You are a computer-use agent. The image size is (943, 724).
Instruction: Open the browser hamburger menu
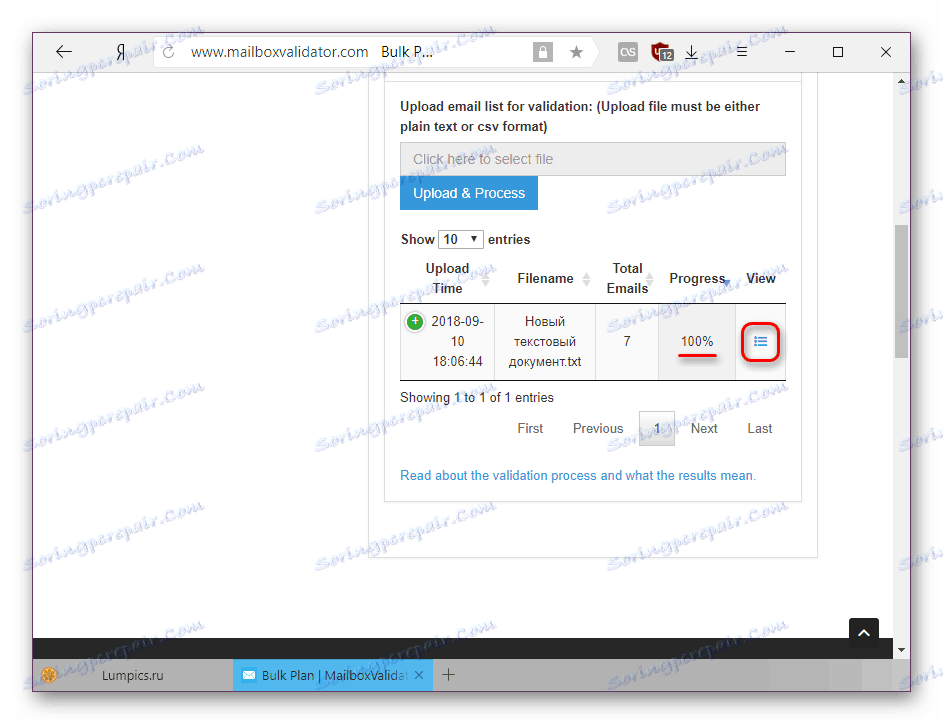pyautogui.click(x=742, y=52)
